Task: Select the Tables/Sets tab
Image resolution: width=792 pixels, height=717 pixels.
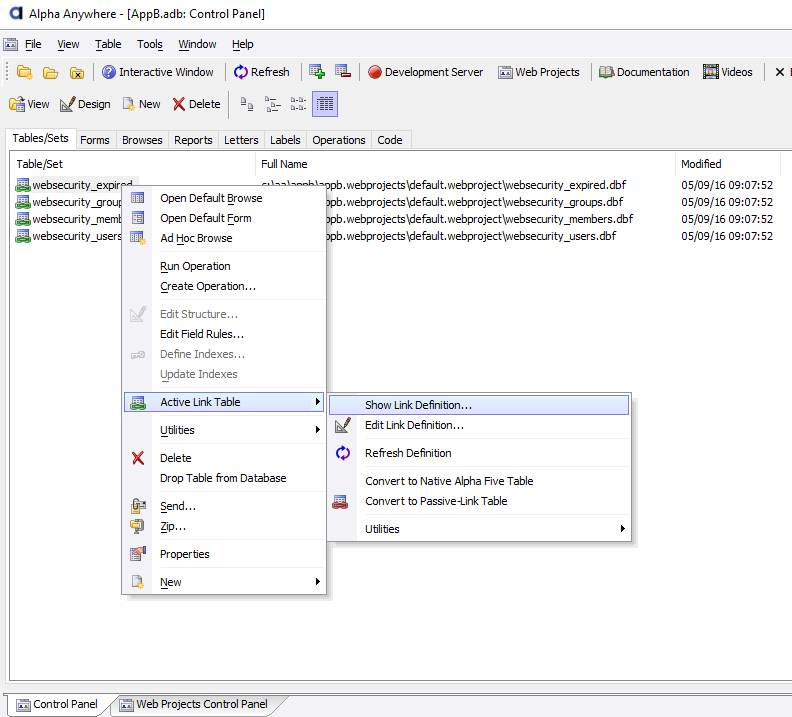Action: pos(40,138)
